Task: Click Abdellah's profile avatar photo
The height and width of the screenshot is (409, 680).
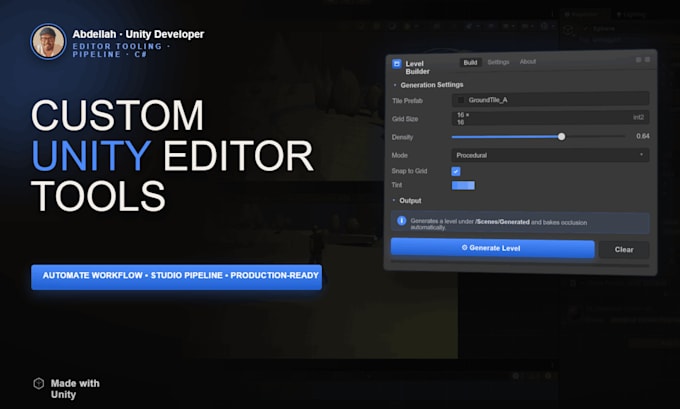Action: click(48, 41)
